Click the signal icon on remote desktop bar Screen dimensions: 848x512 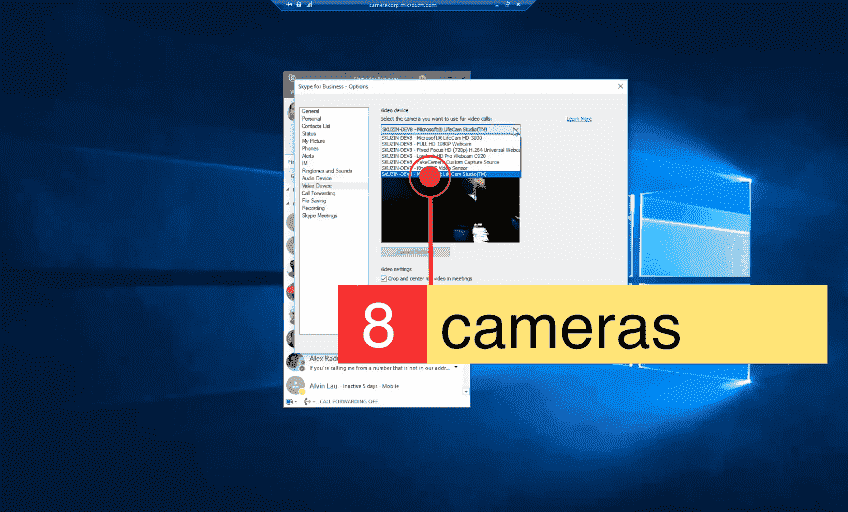(310, 4)
